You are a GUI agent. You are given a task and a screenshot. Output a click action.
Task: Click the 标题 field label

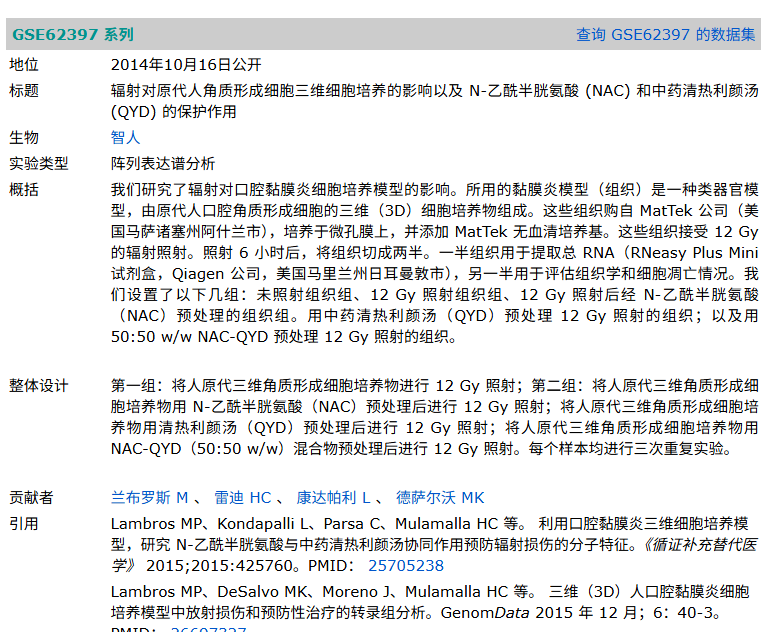click(x=24, y=91)
